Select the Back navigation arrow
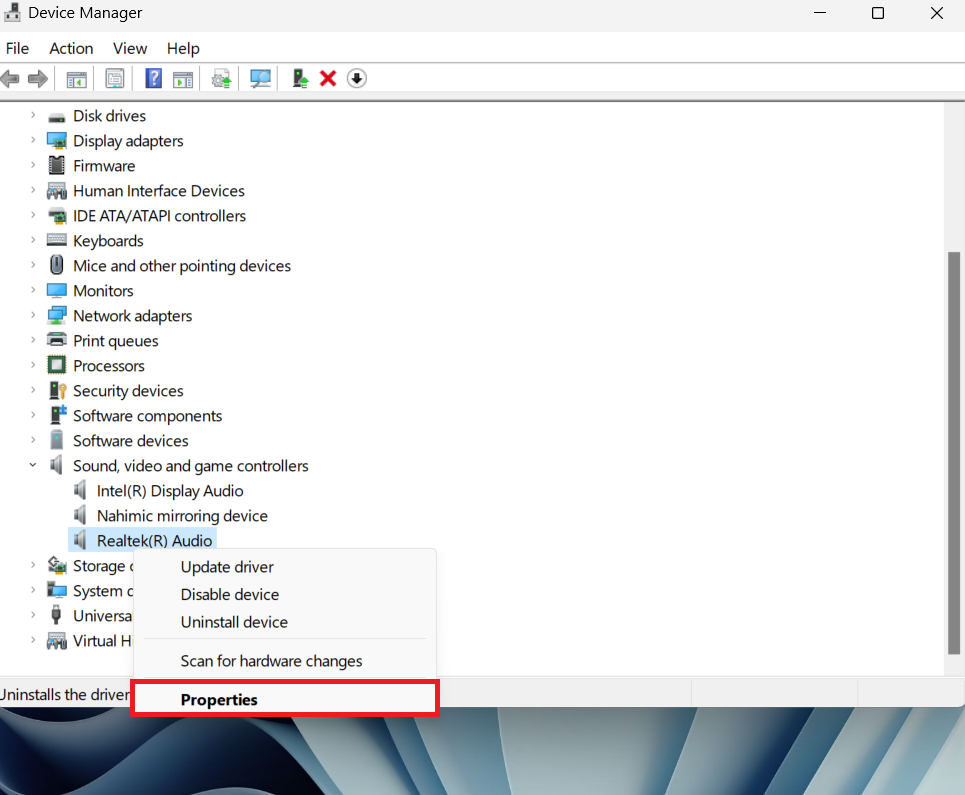Image resolution: width=965 pixels, height=795 pixels. click(x=10, y=78)
